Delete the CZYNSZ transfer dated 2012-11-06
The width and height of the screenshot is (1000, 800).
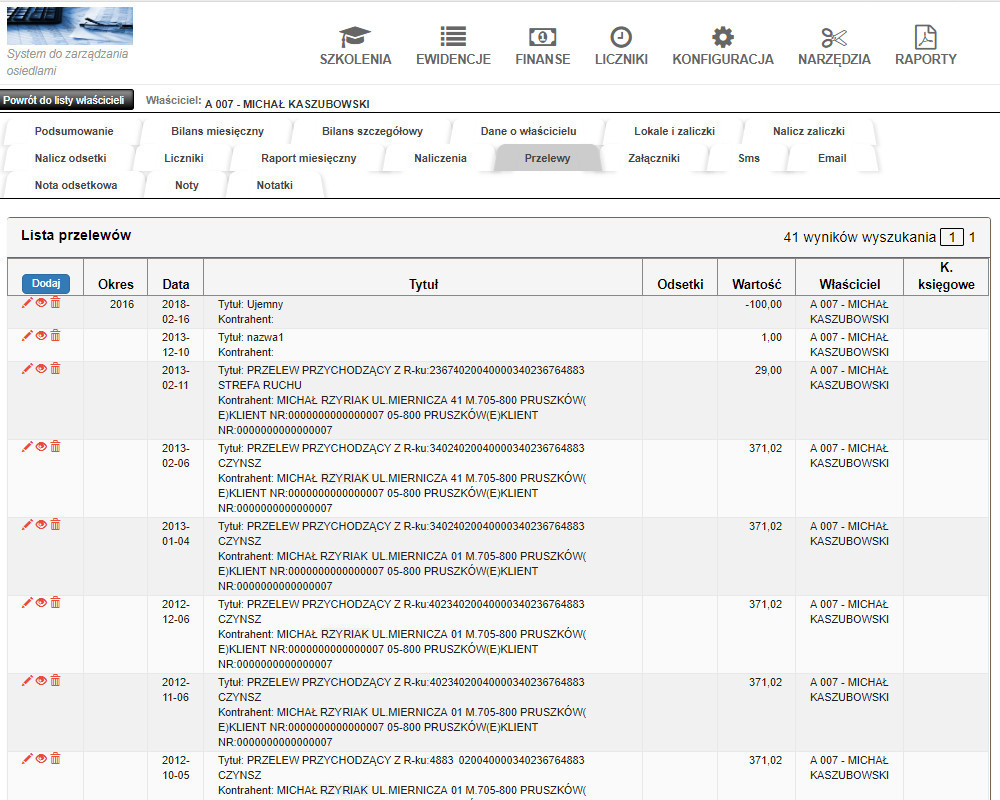55,681
